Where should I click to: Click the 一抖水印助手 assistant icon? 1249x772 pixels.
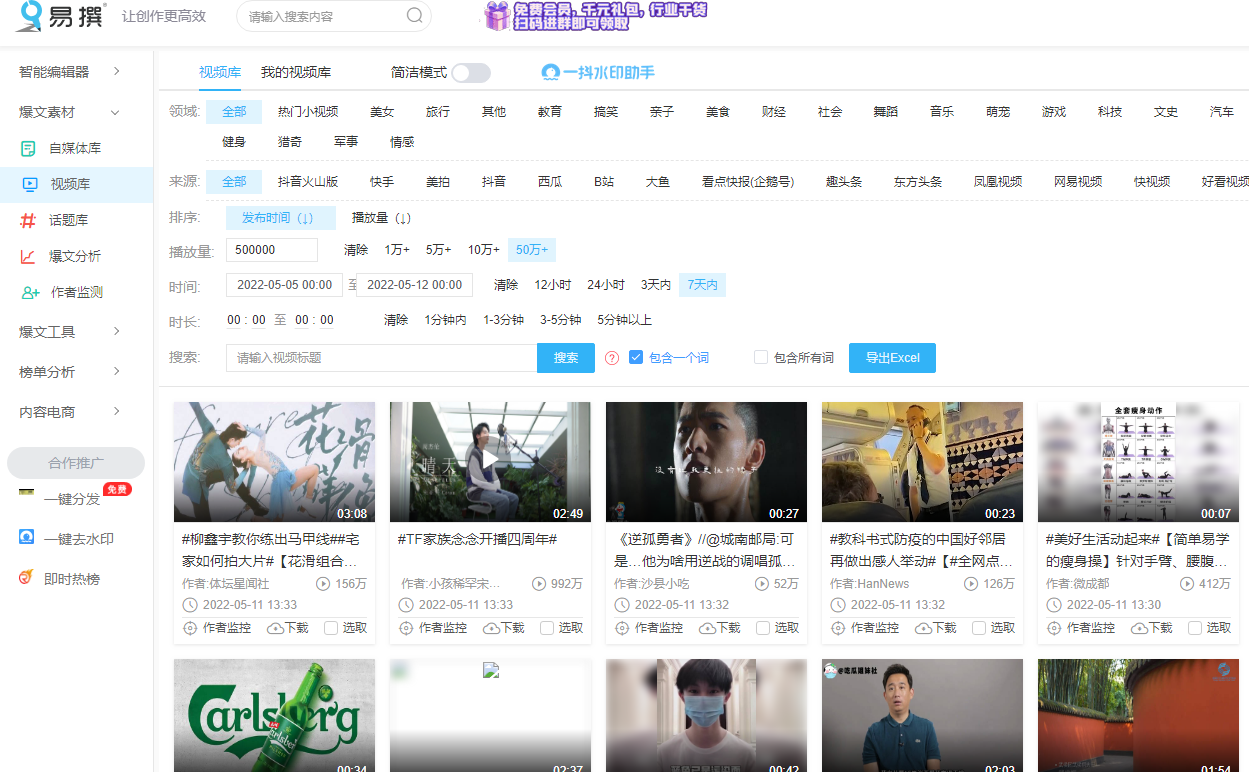tap(549, 72)
